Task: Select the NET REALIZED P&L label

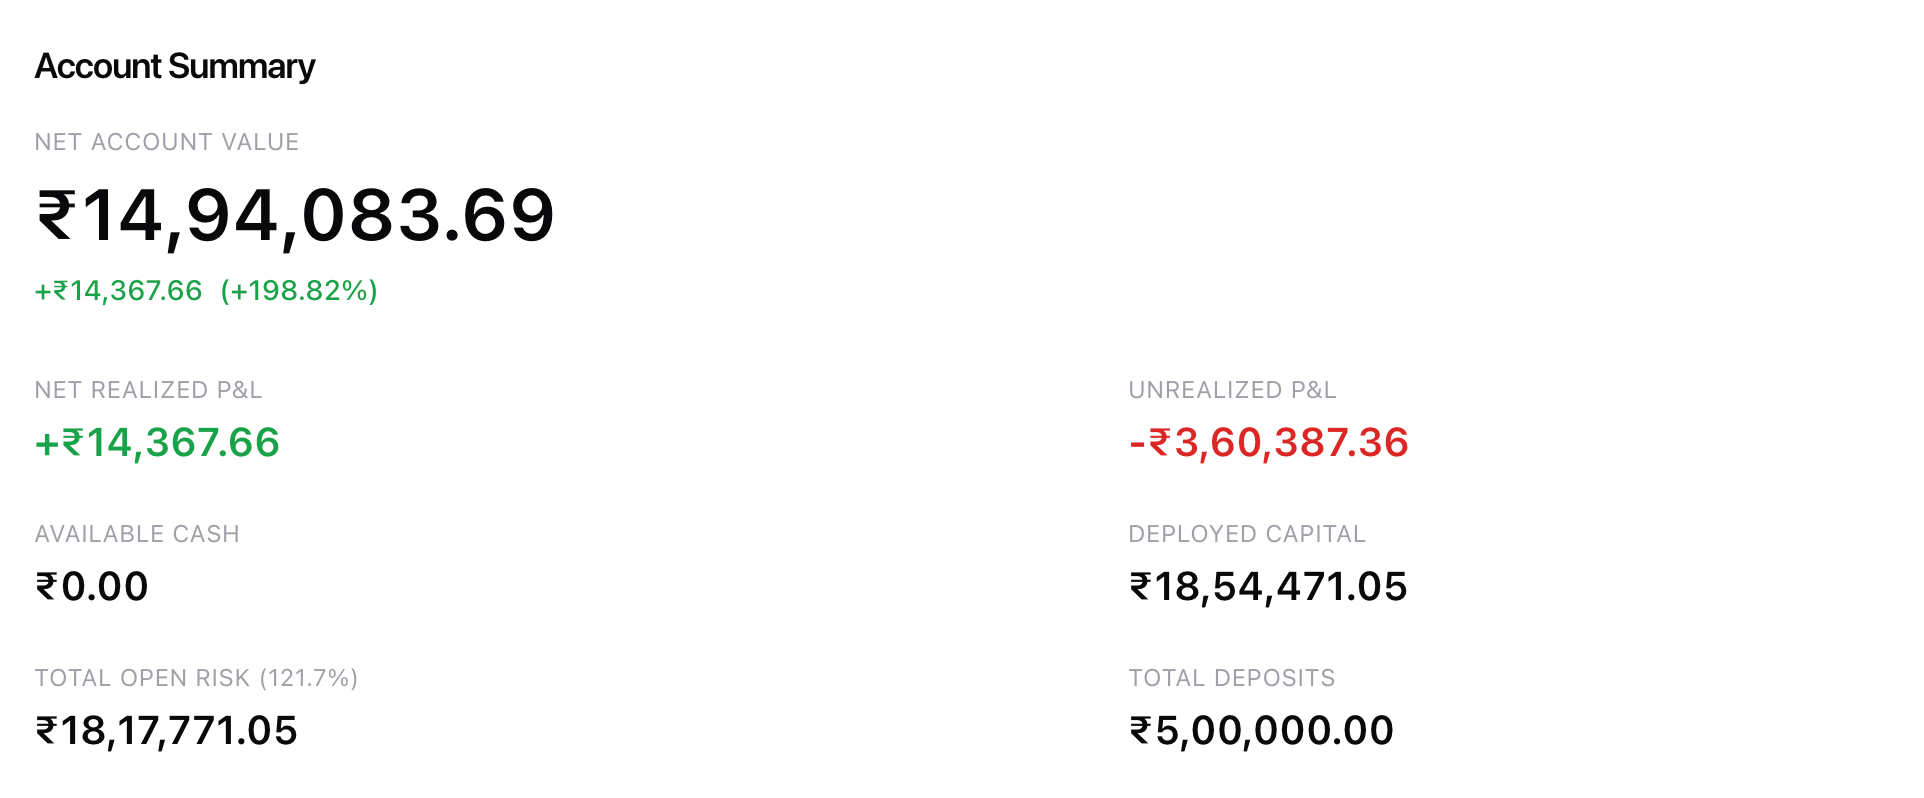Action: click(x=148, y=390)
